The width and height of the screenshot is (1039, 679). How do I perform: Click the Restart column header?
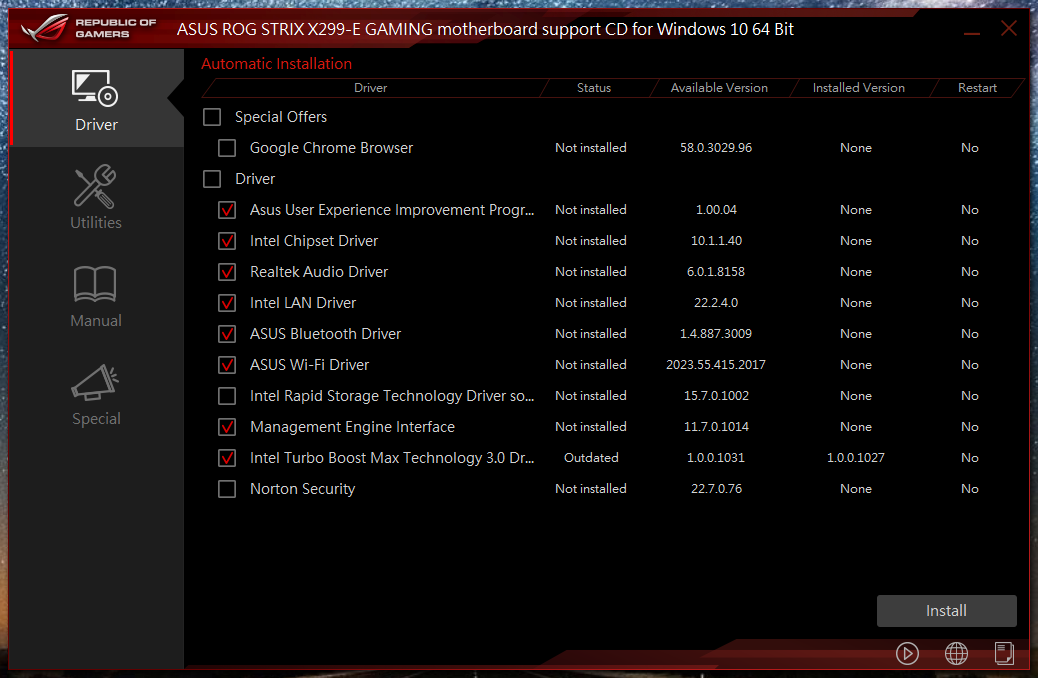click(977, 87)
